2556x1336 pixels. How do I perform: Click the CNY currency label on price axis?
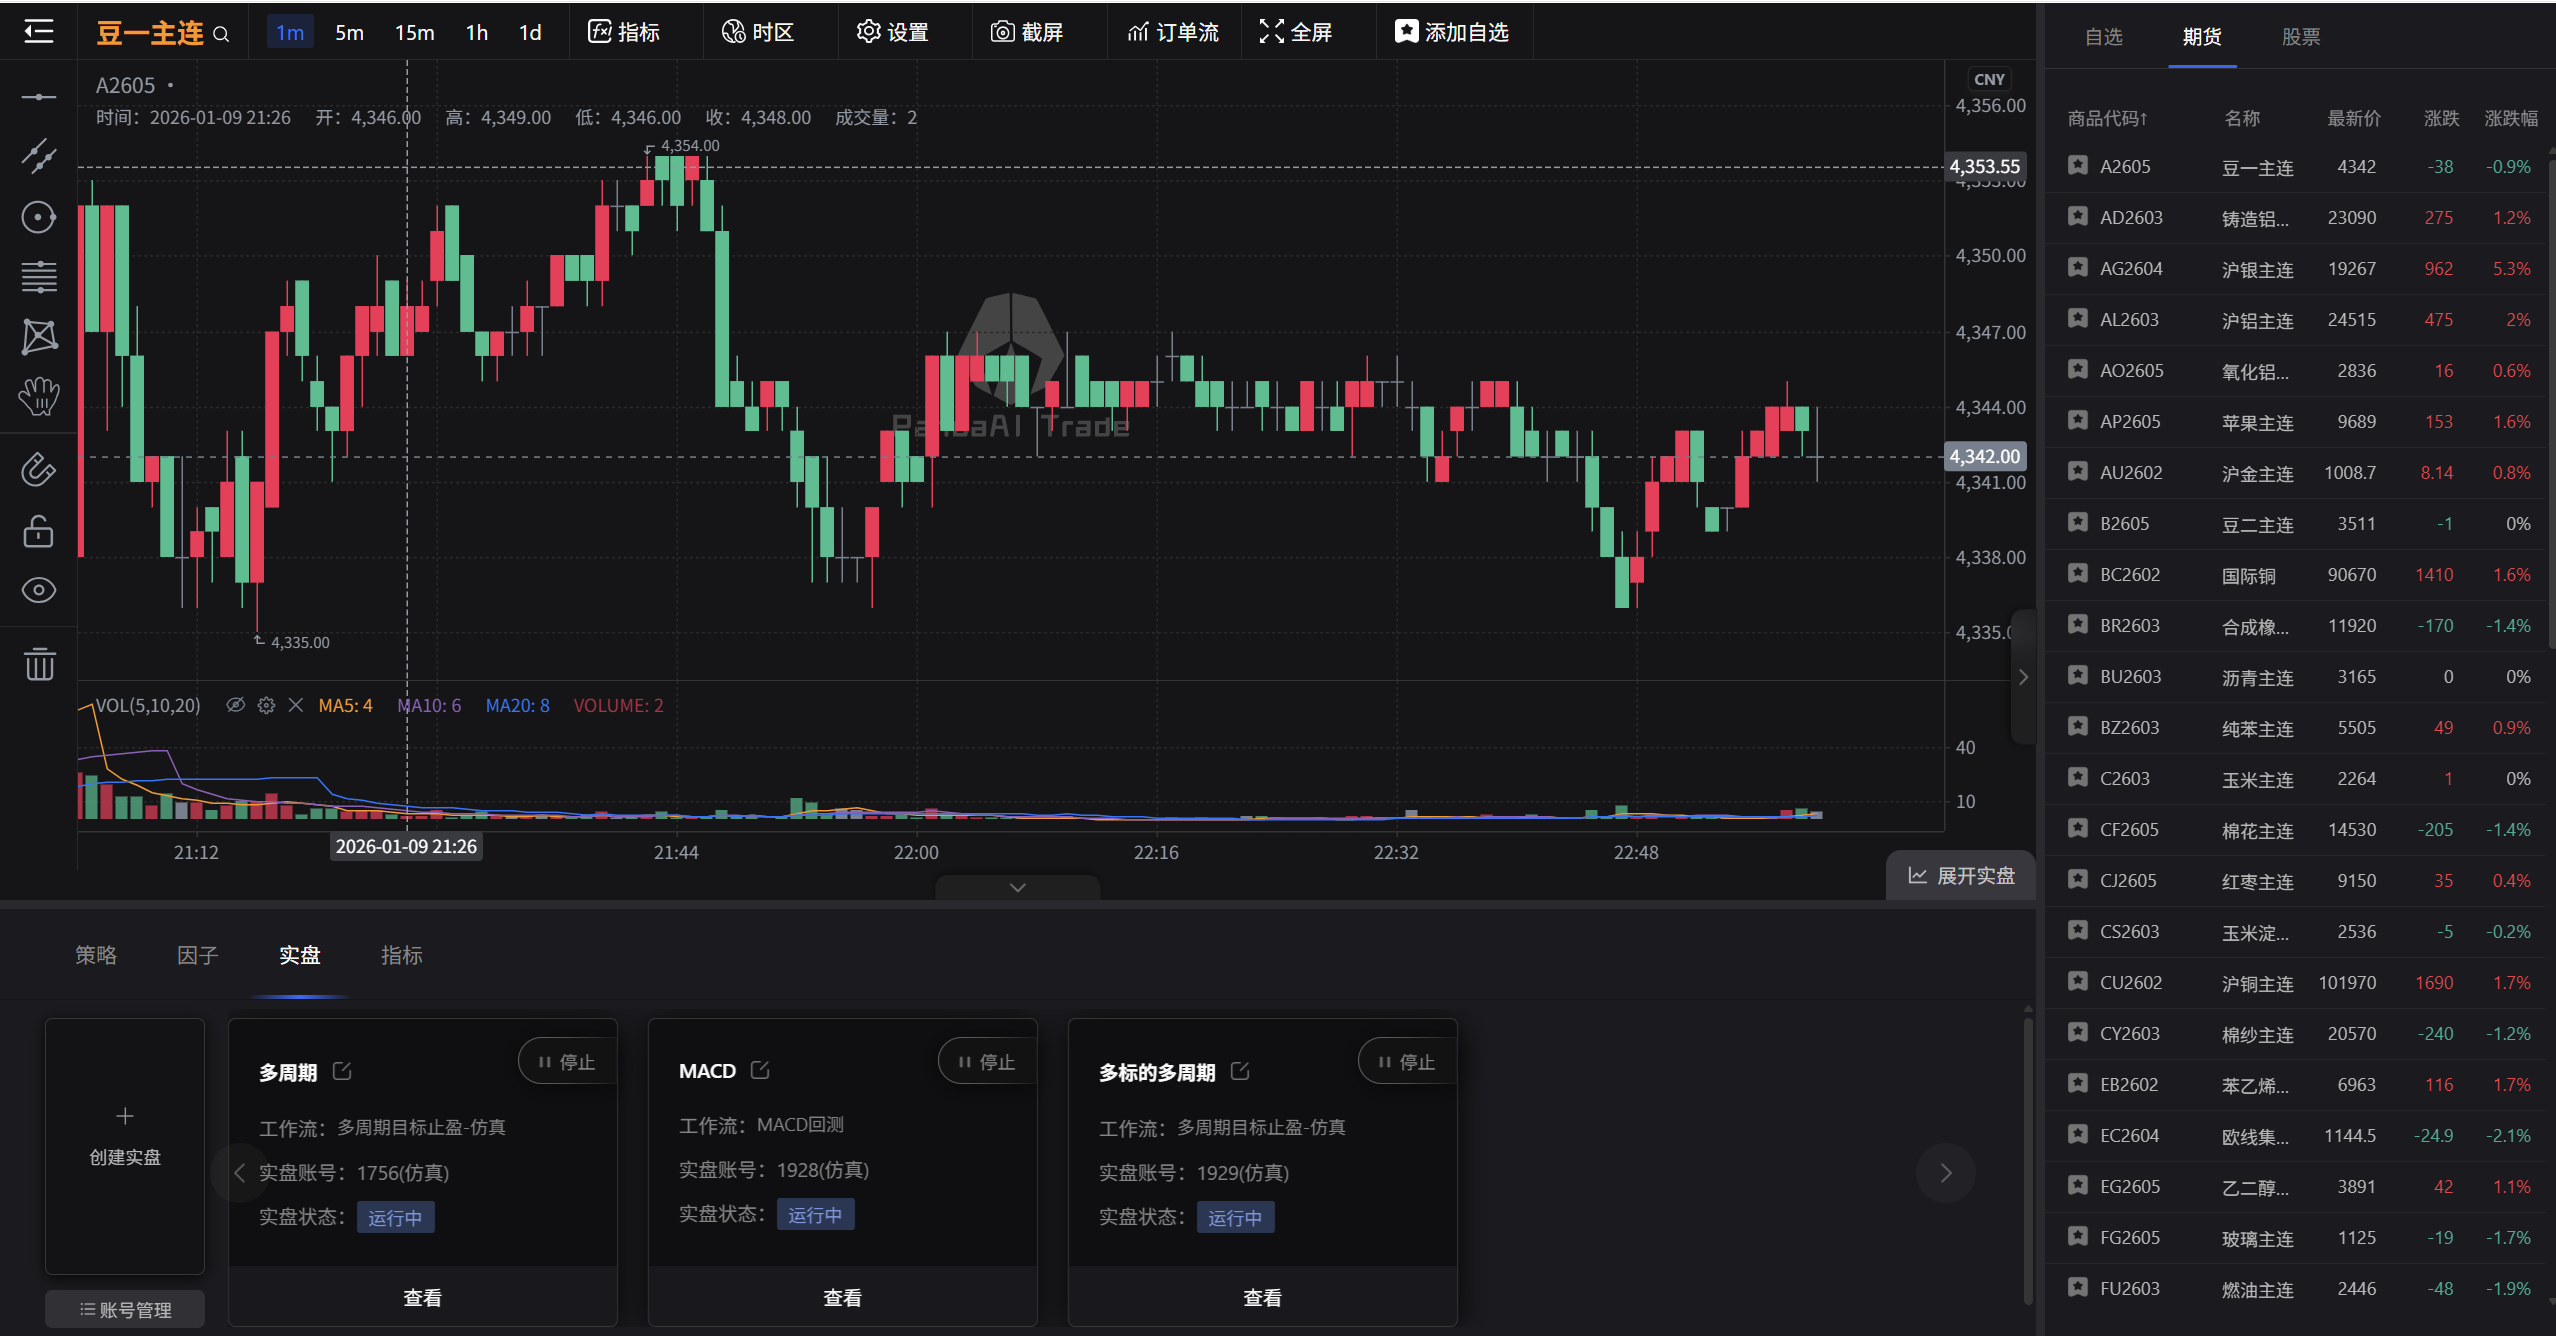pos(1989,79)
